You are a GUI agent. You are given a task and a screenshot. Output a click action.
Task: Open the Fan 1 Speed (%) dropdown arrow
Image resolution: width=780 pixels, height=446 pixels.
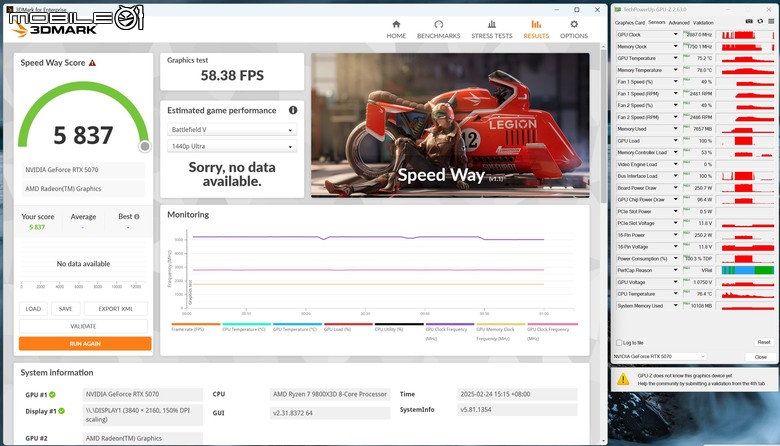click(x=676, y=82)
